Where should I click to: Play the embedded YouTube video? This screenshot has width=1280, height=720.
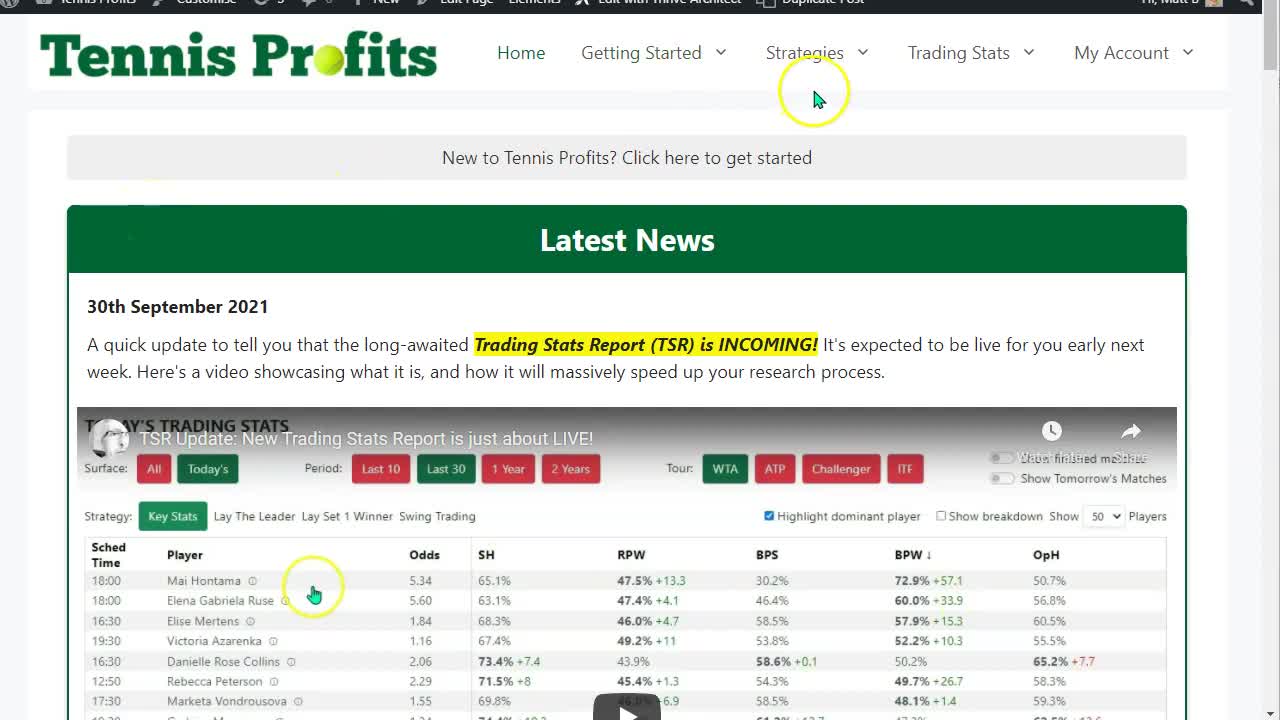627,708
